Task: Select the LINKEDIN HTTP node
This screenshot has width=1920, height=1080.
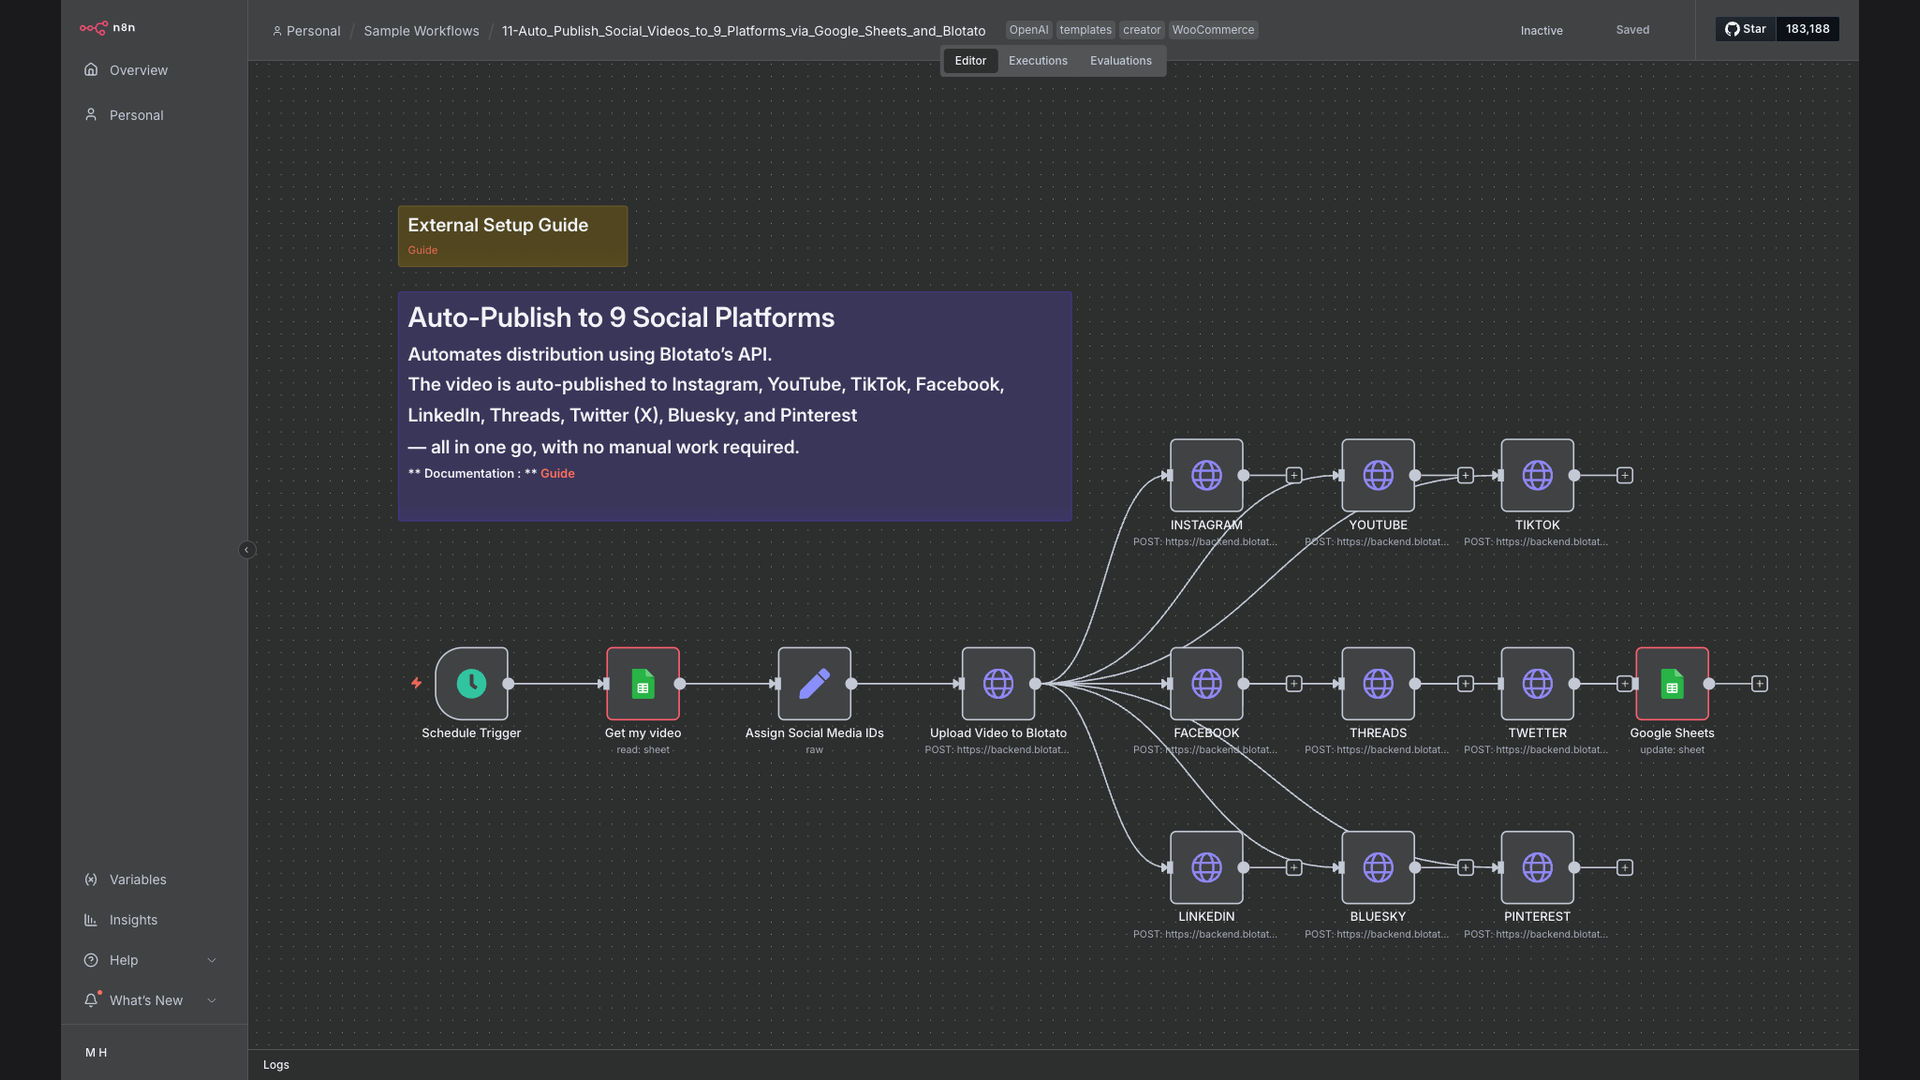Action: (1206, 867)
